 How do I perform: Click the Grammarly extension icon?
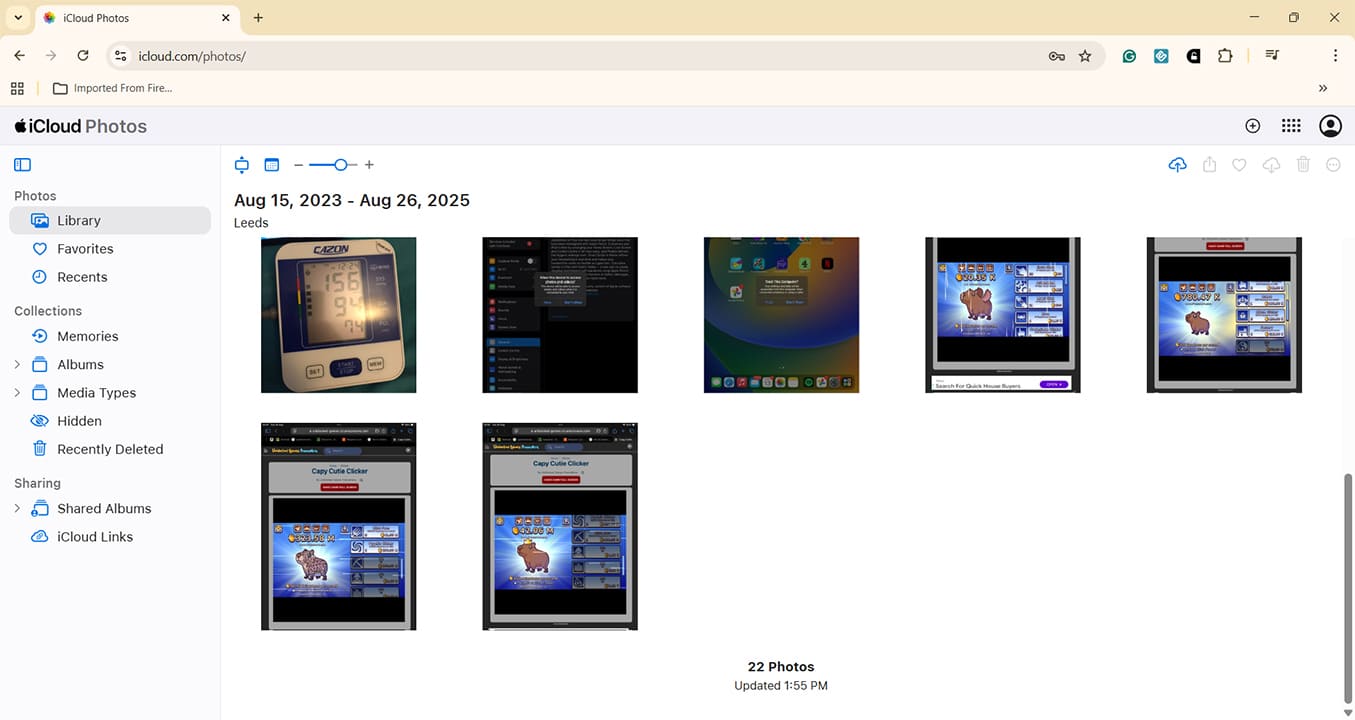(x=1129, y=56)
